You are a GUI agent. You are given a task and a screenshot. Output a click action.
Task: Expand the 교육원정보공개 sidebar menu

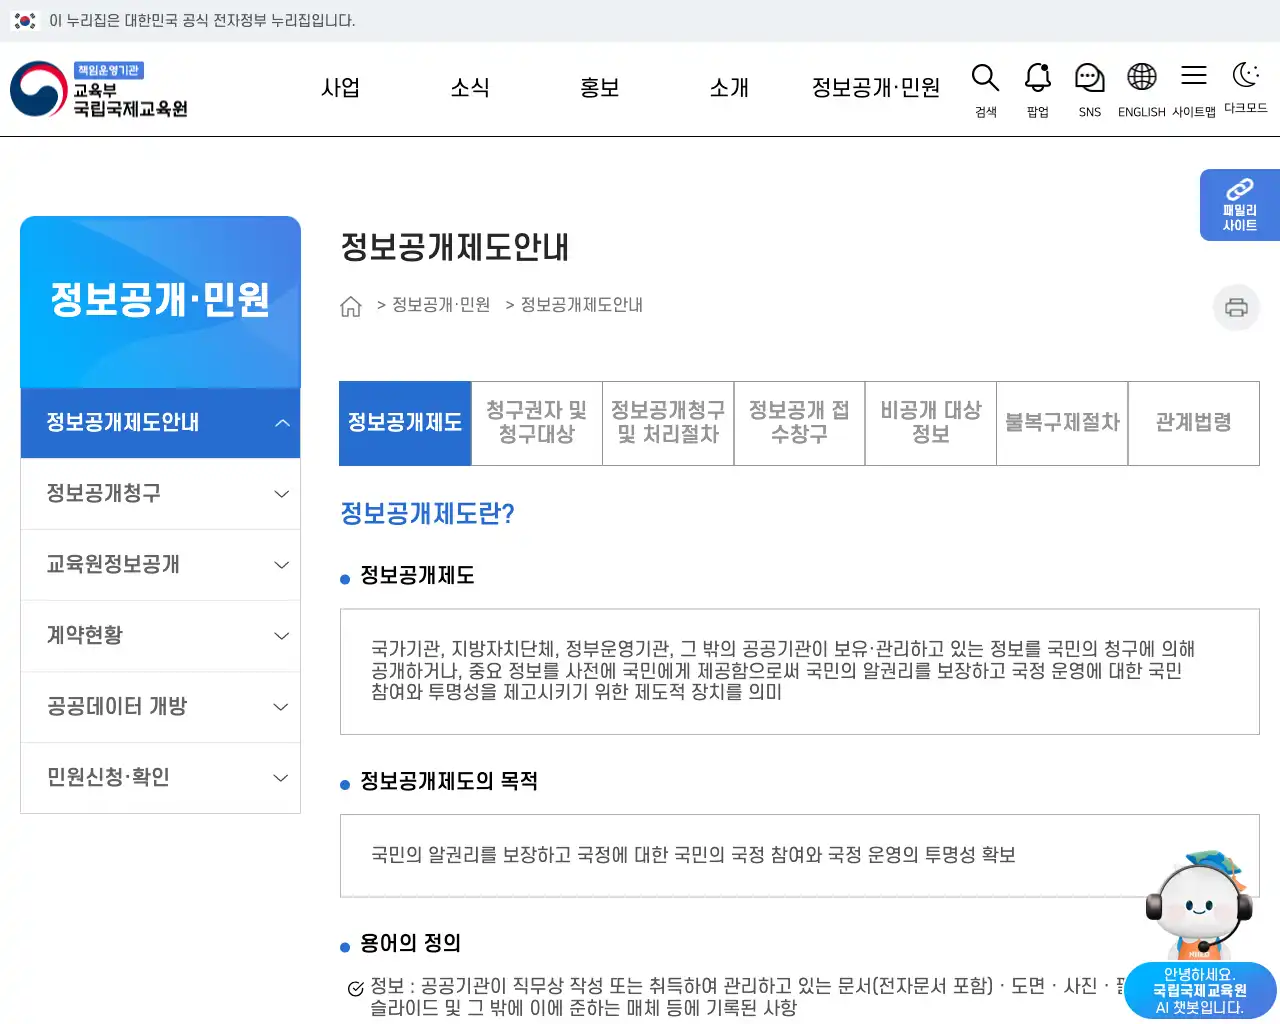160,565
